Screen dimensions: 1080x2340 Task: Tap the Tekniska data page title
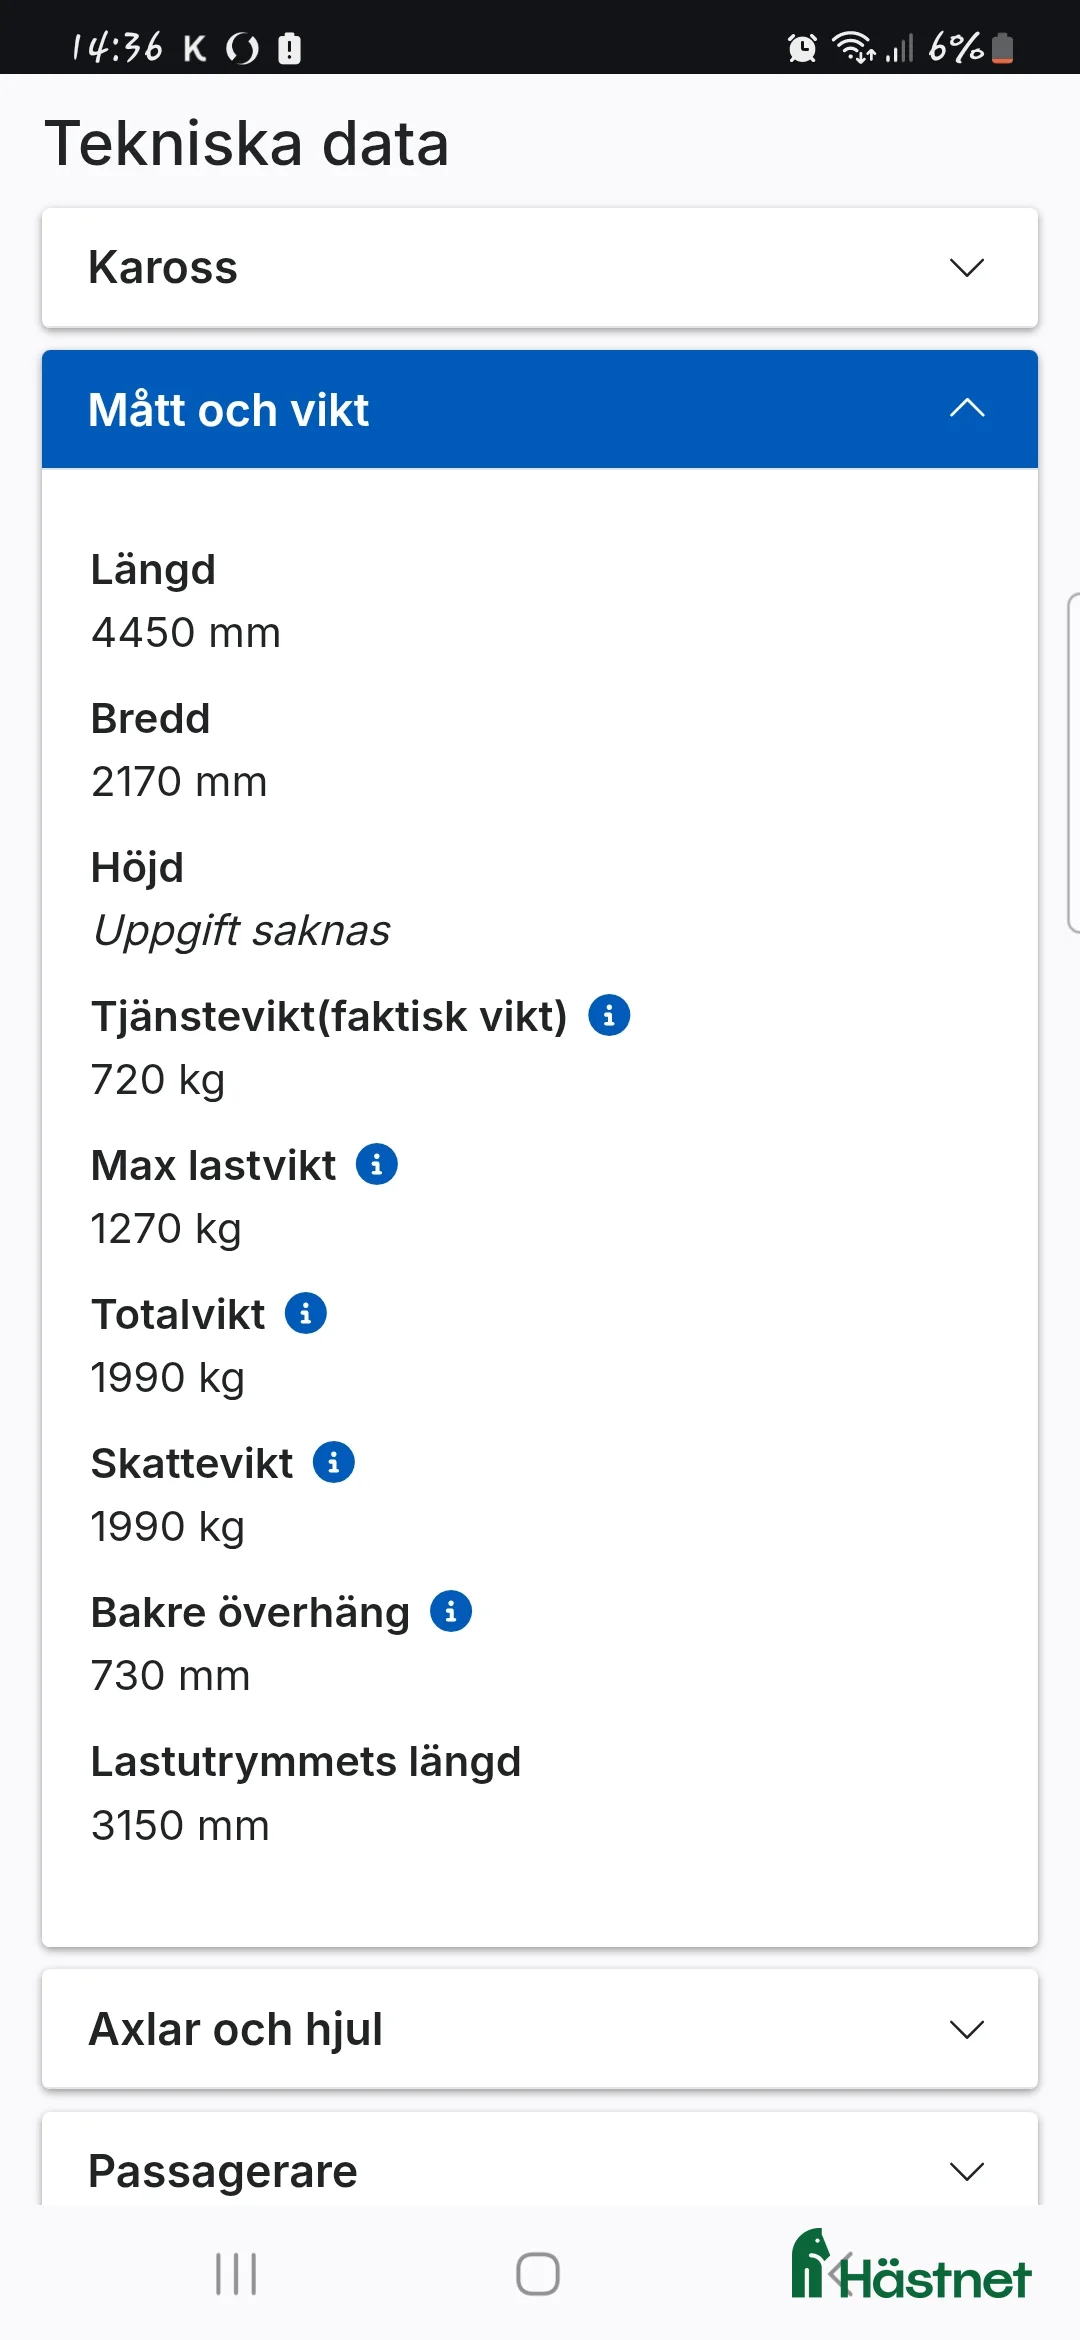coord(247,143)
